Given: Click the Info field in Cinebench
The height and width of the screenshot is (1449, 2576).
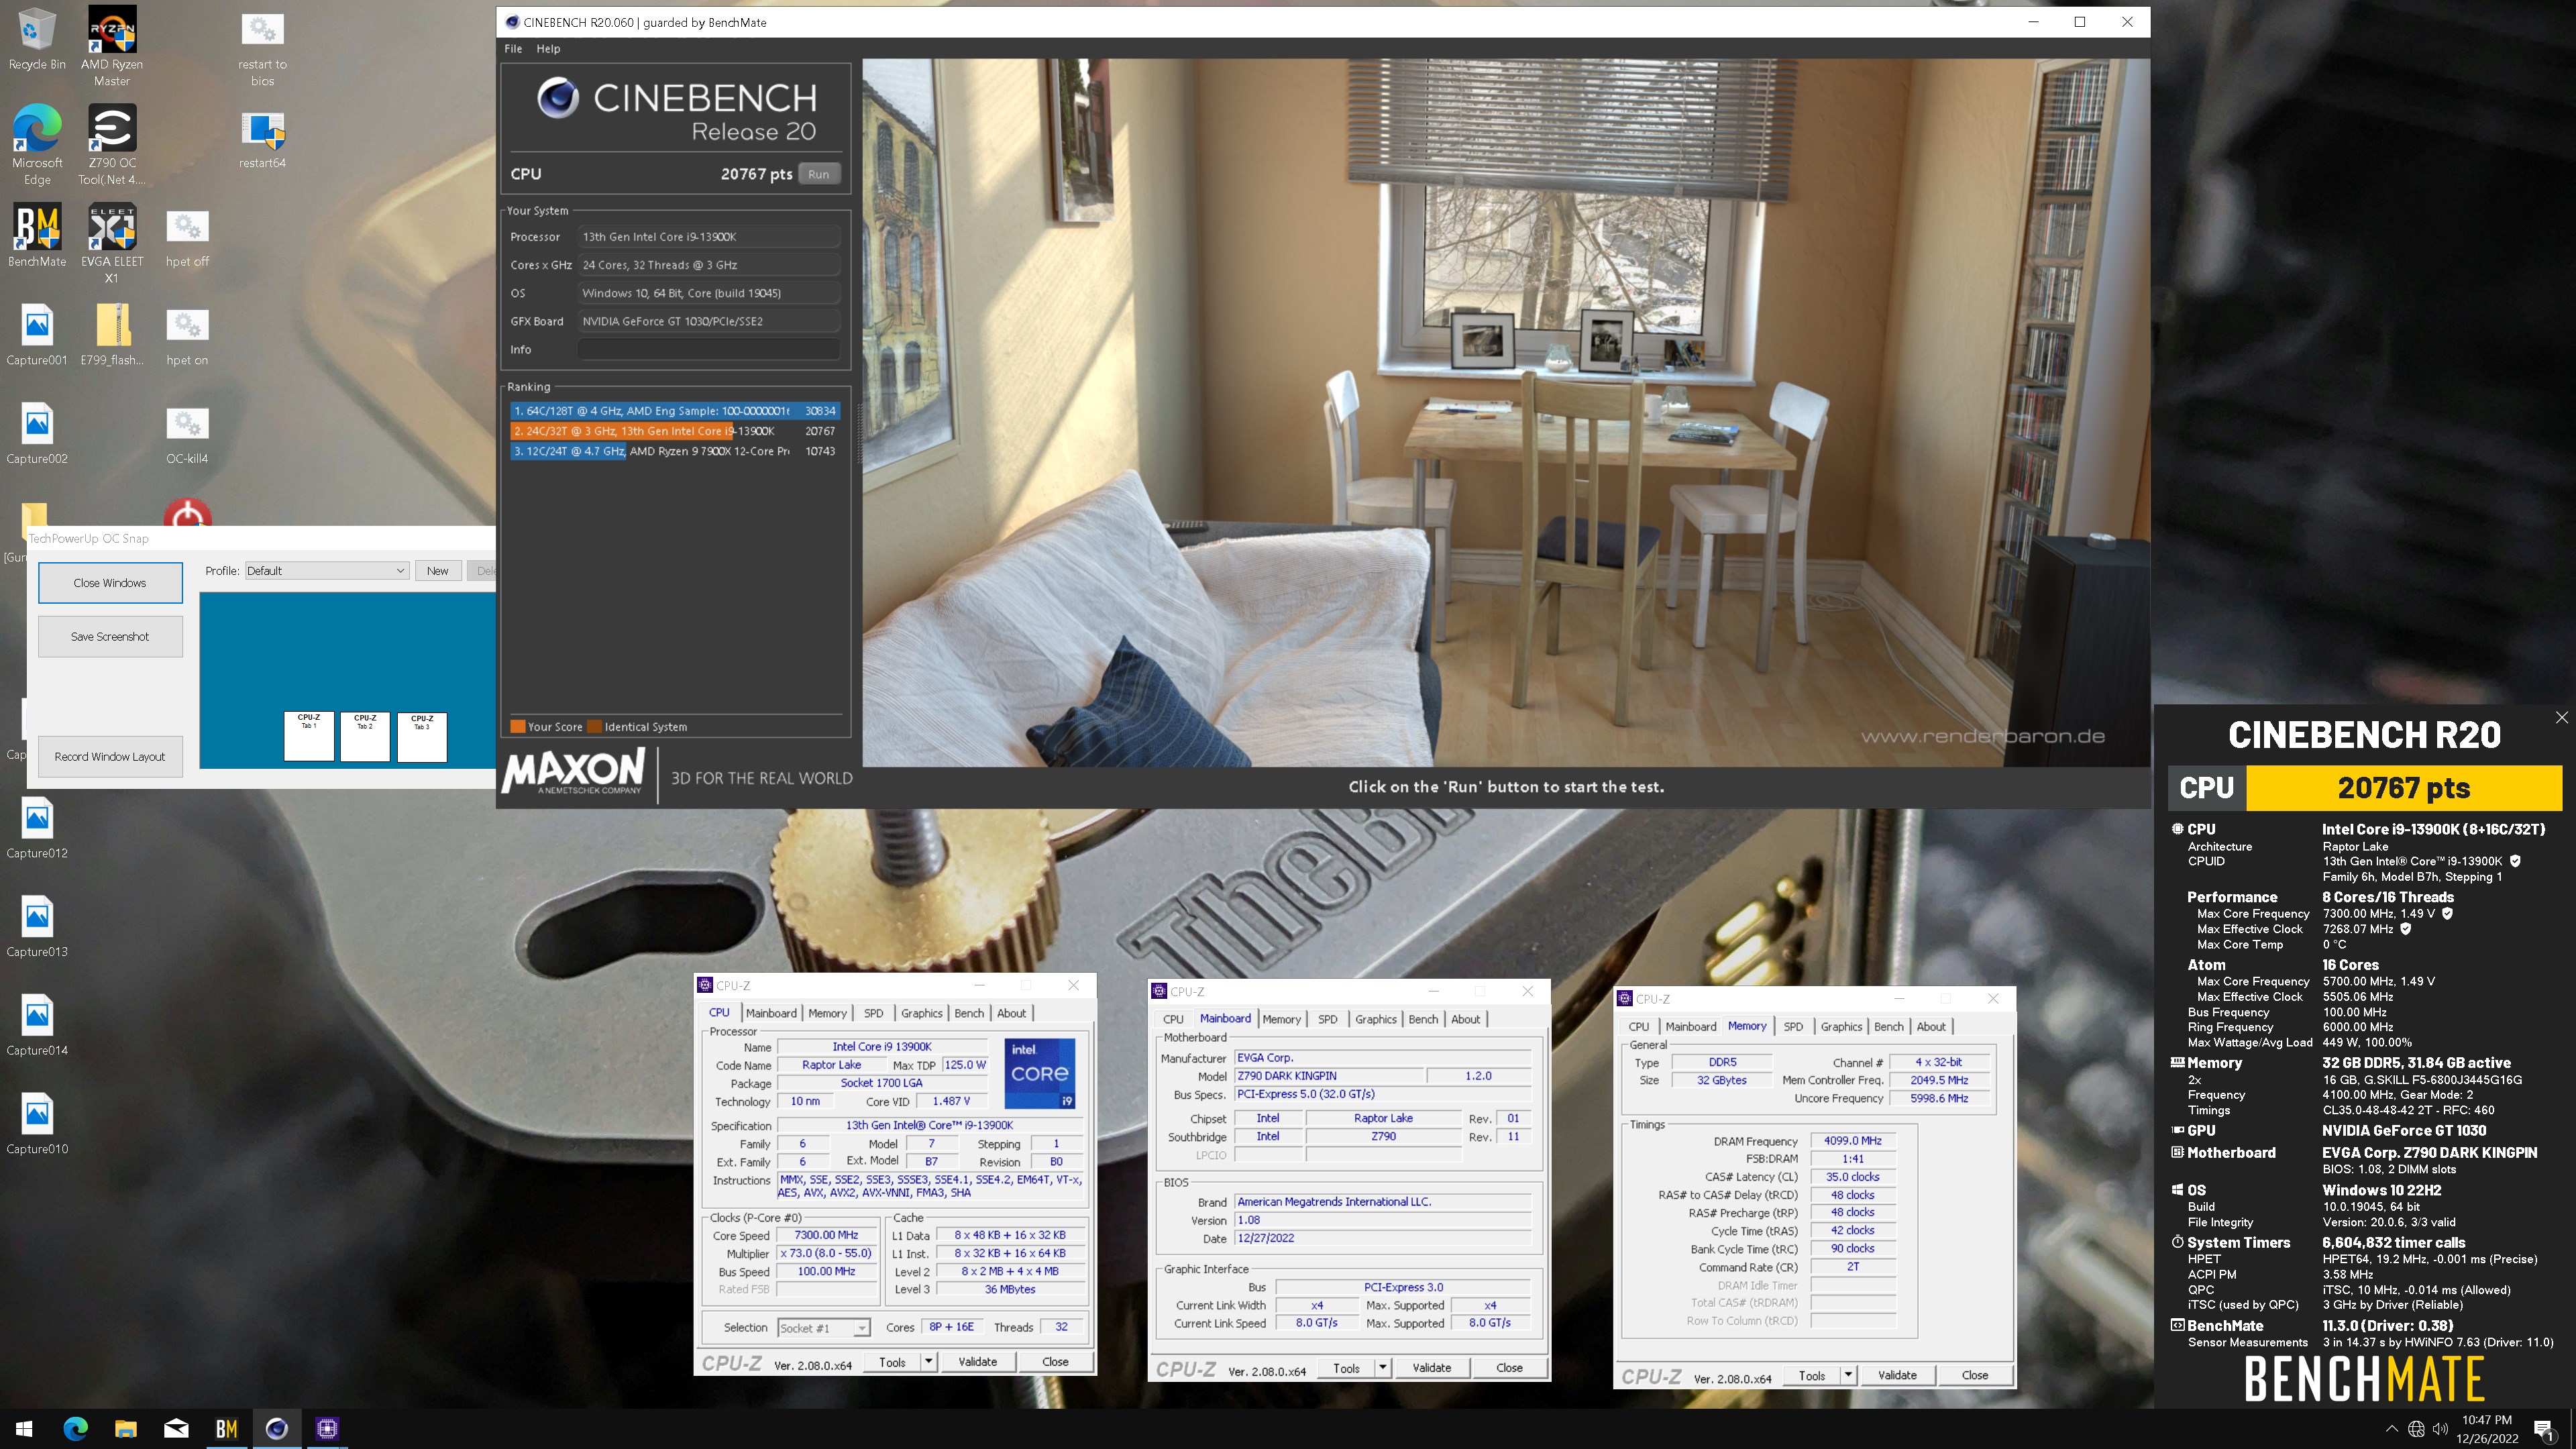Looking at the screenshot, I should pyautogui.click(x=708, y=349).
